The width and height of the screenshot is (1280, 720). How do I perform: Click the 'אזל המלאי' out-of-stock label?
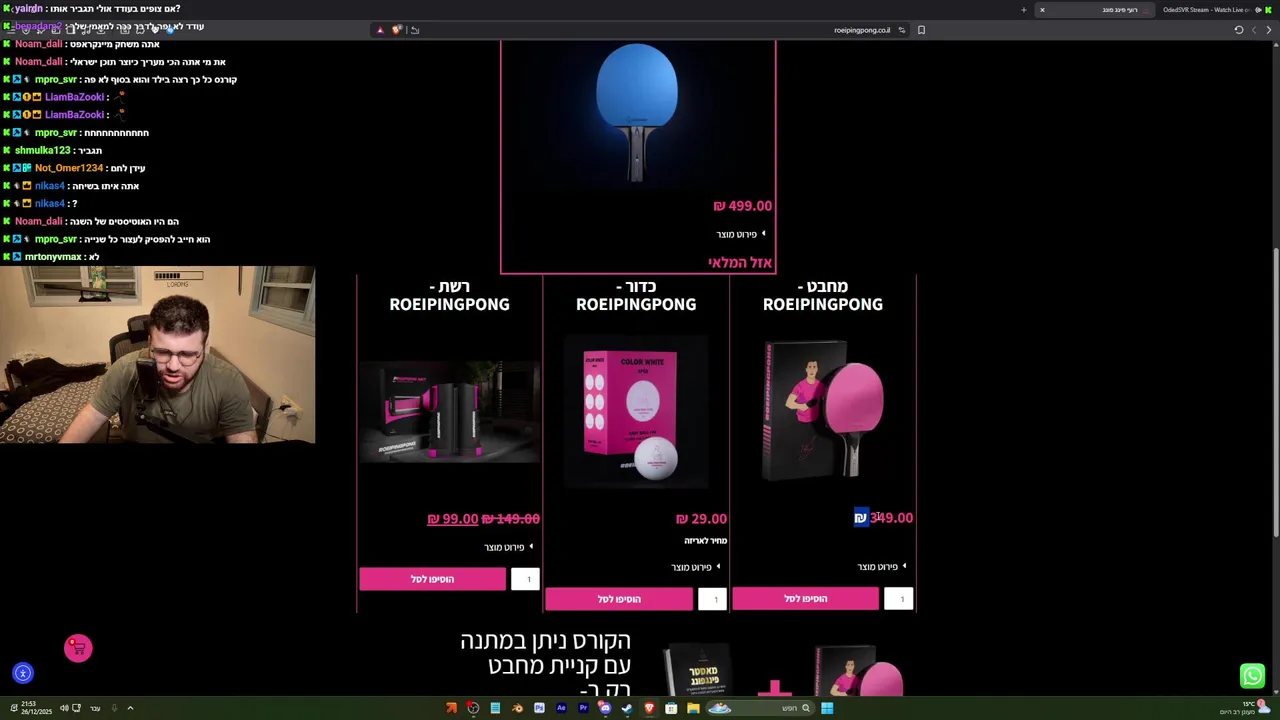click(x=740, y=263)
